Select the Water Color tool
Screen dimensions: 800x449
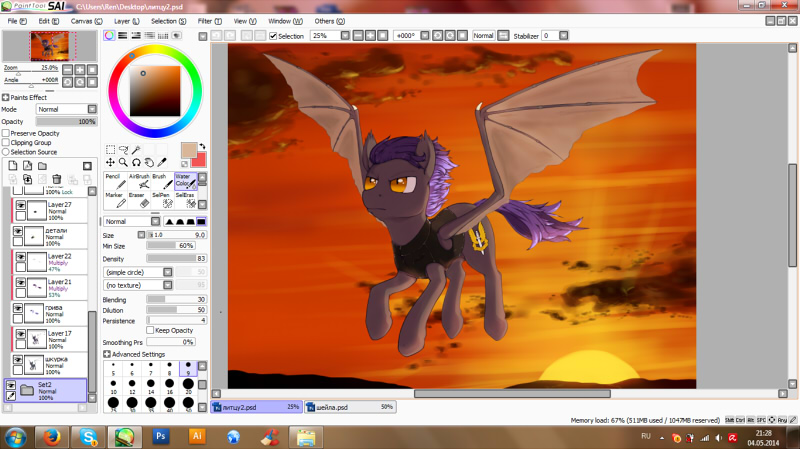coord(186,181)
